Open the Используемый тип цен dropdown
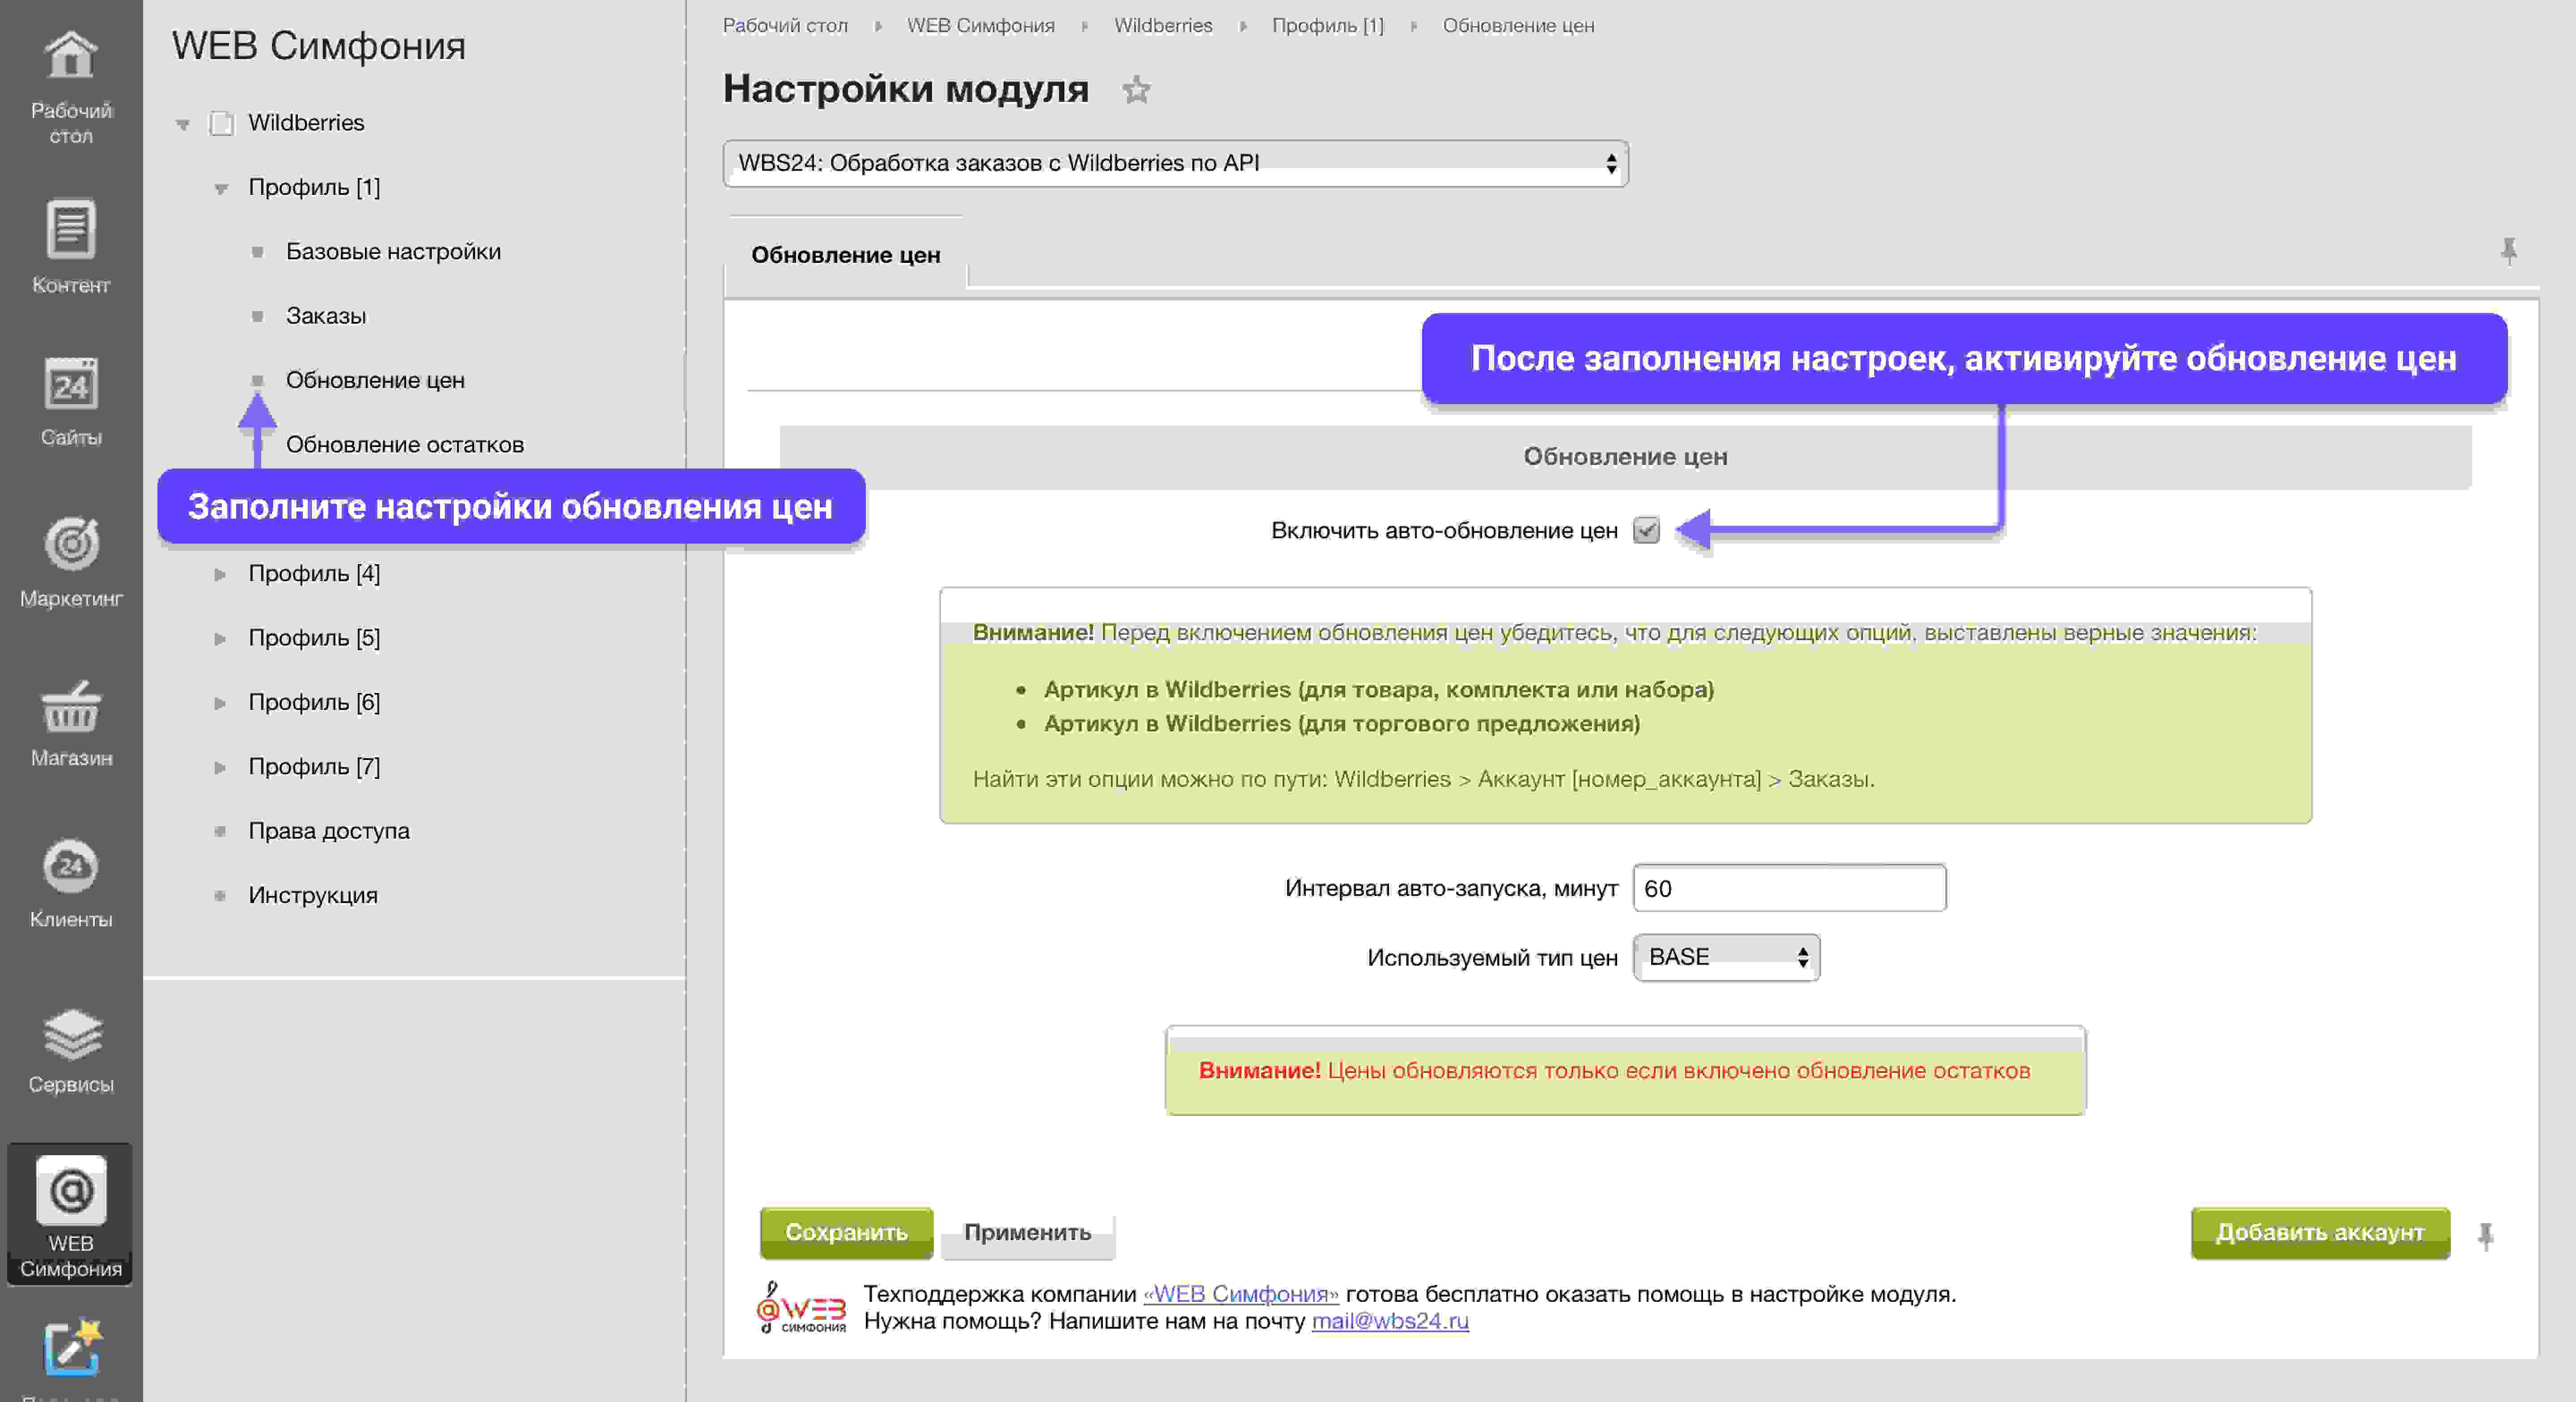Image resolution: width=2576 pixels, height=1402 pixels. (x=1726, y=957)
